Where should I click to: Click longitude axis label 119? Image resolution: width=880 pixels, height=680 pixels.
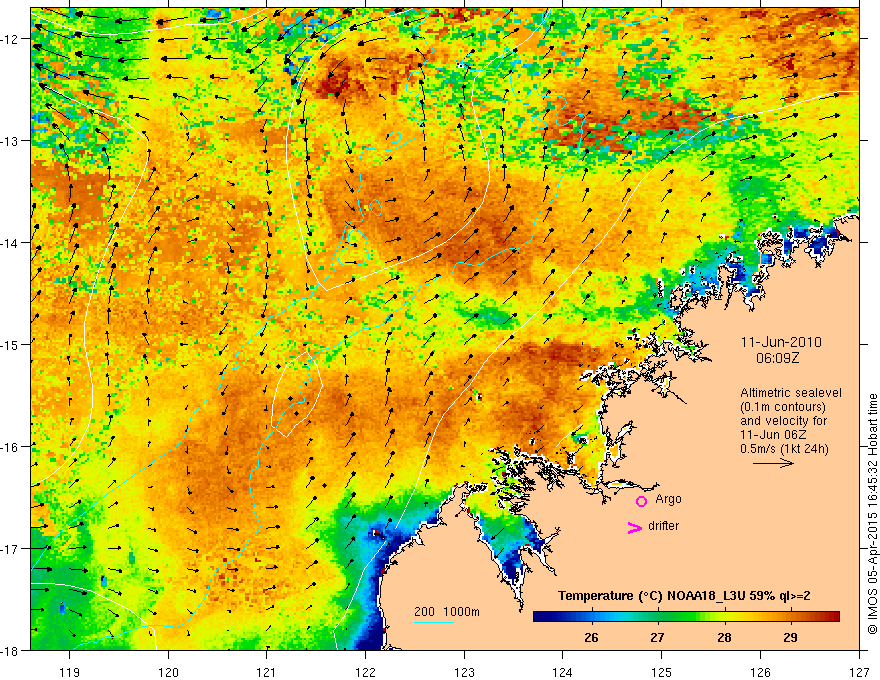click(70, 672)
